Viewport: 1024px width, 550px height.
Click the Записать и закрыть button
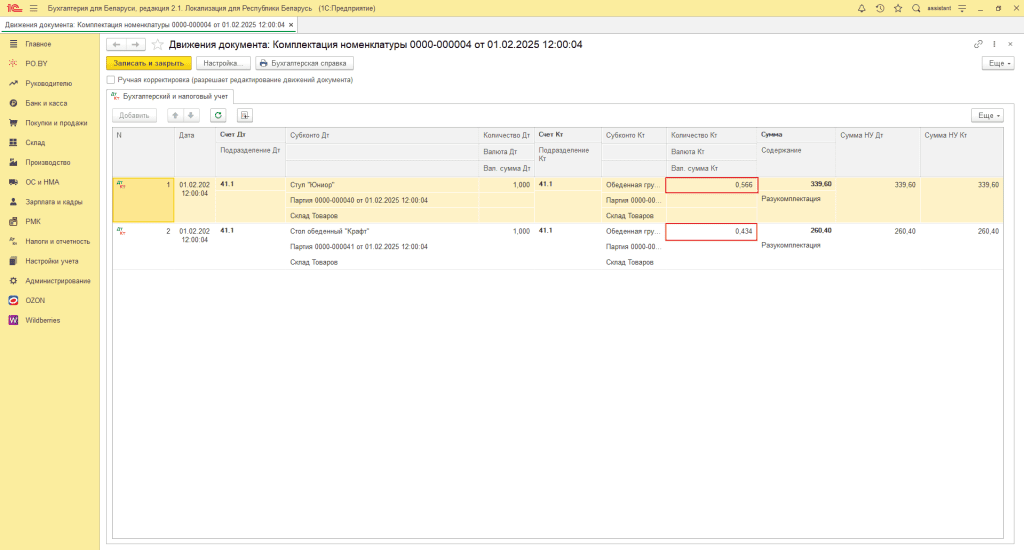(148, 63)
